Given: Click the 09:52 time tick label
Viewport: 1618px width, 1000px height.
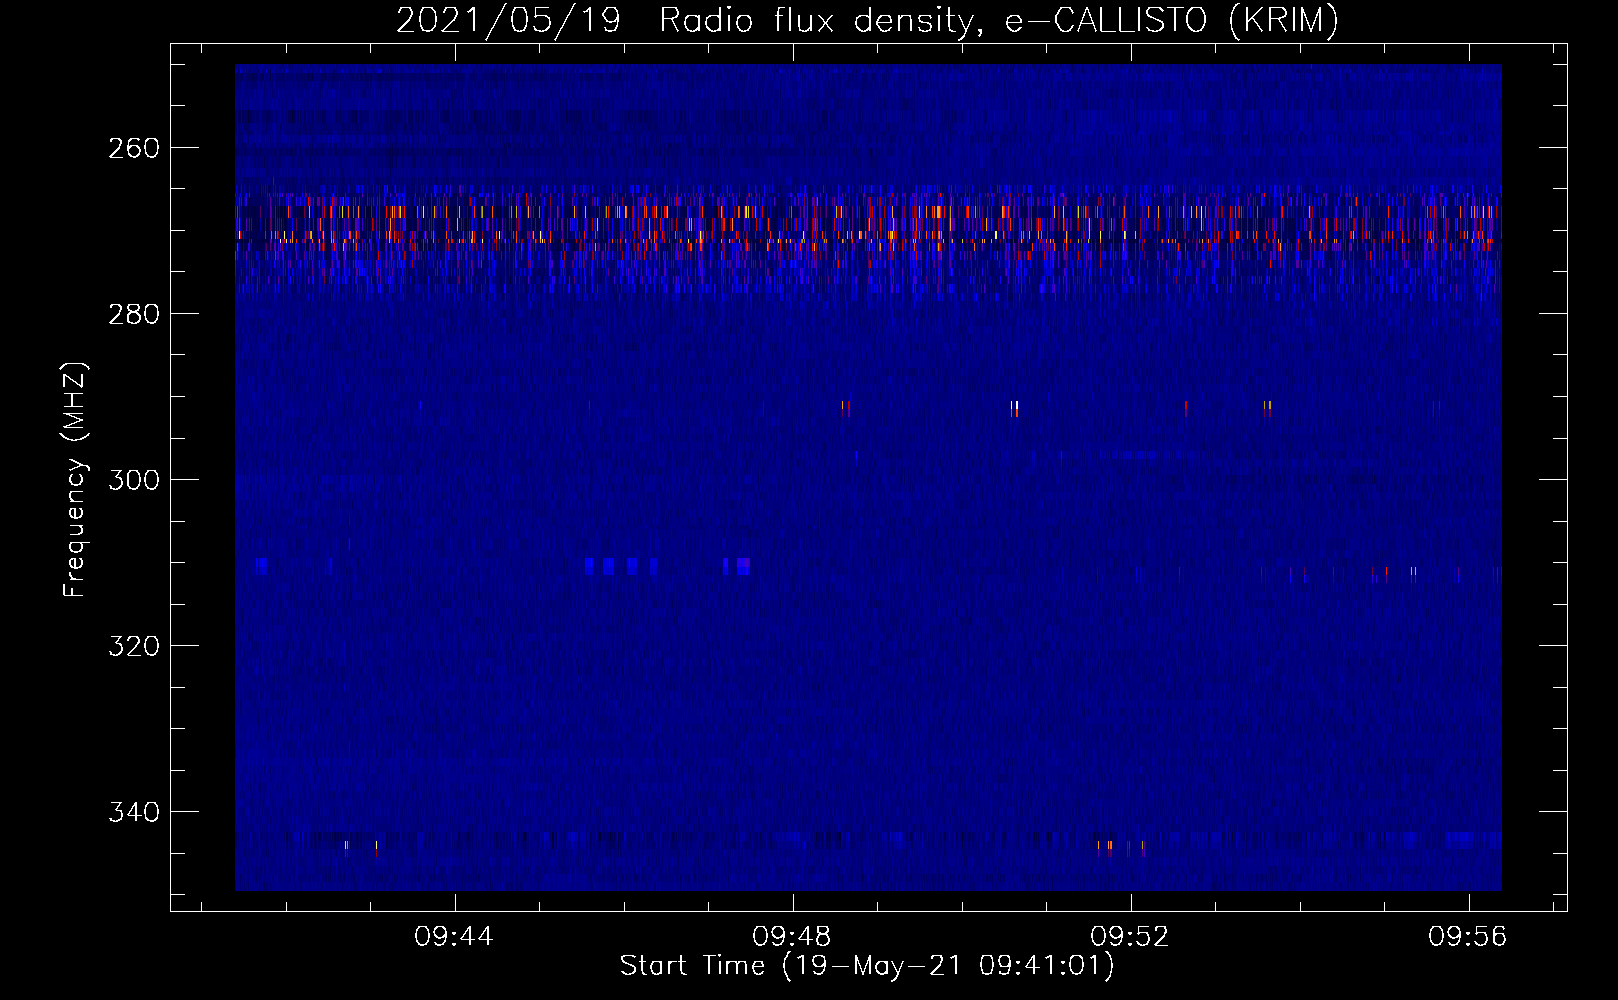Looking at the screenshot, I should (x=1130, y=937).
